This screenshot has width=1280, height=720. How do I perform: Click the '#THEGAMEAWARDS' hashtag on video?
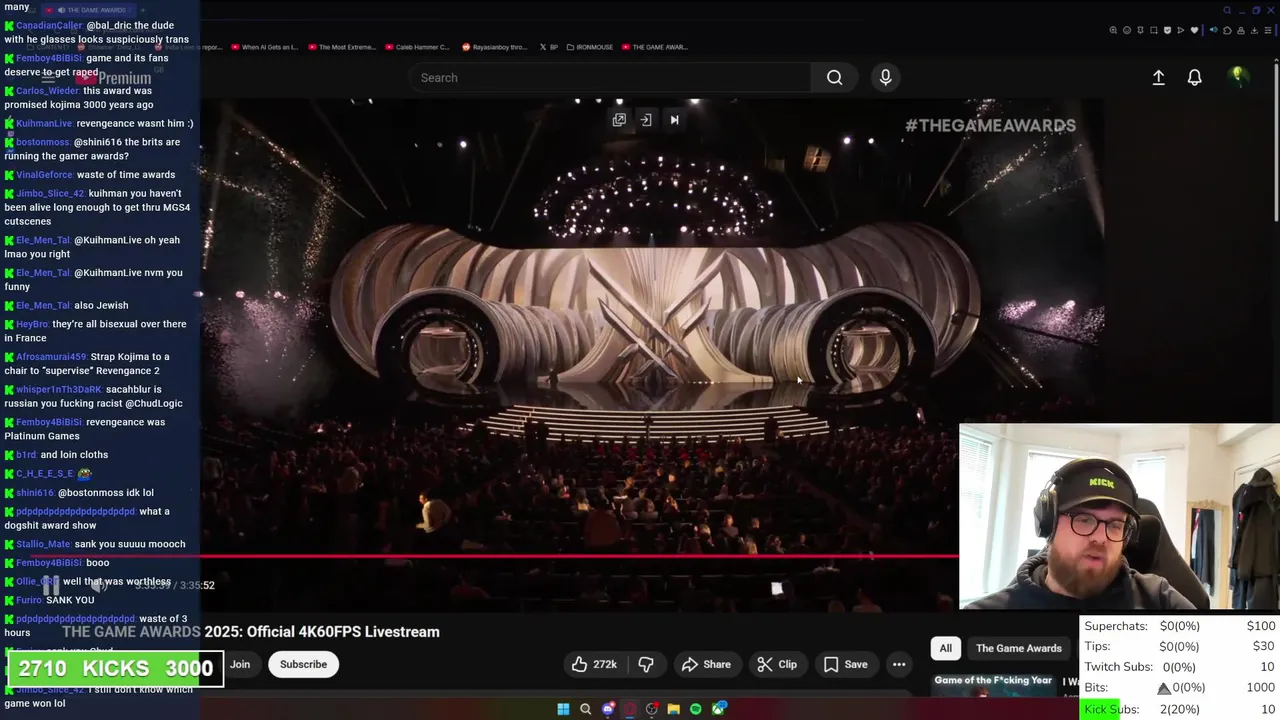pyautogui.click(x=990, y=125)
